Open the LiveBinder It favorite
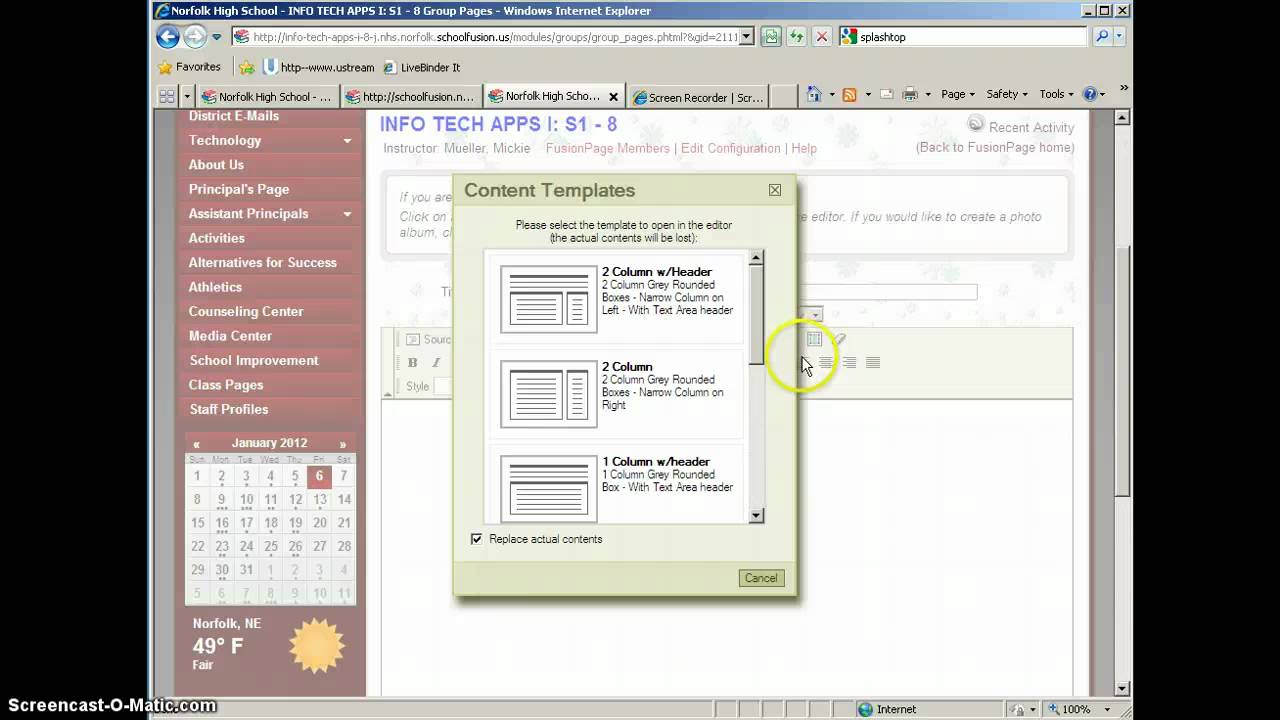 (x=421, y=67)
